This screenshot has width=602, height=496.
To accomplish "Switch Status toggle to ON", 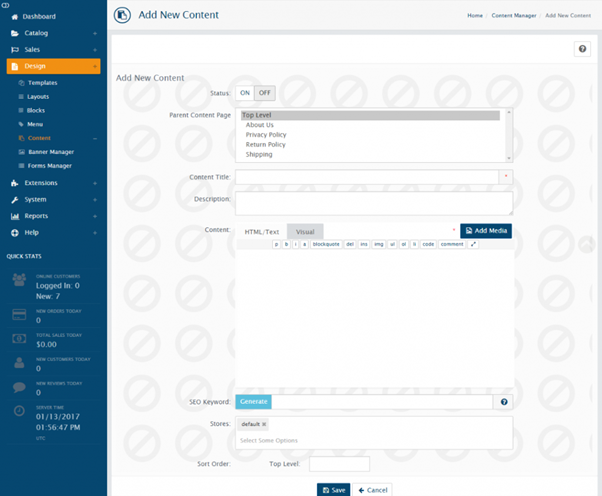I will [245, 93].
